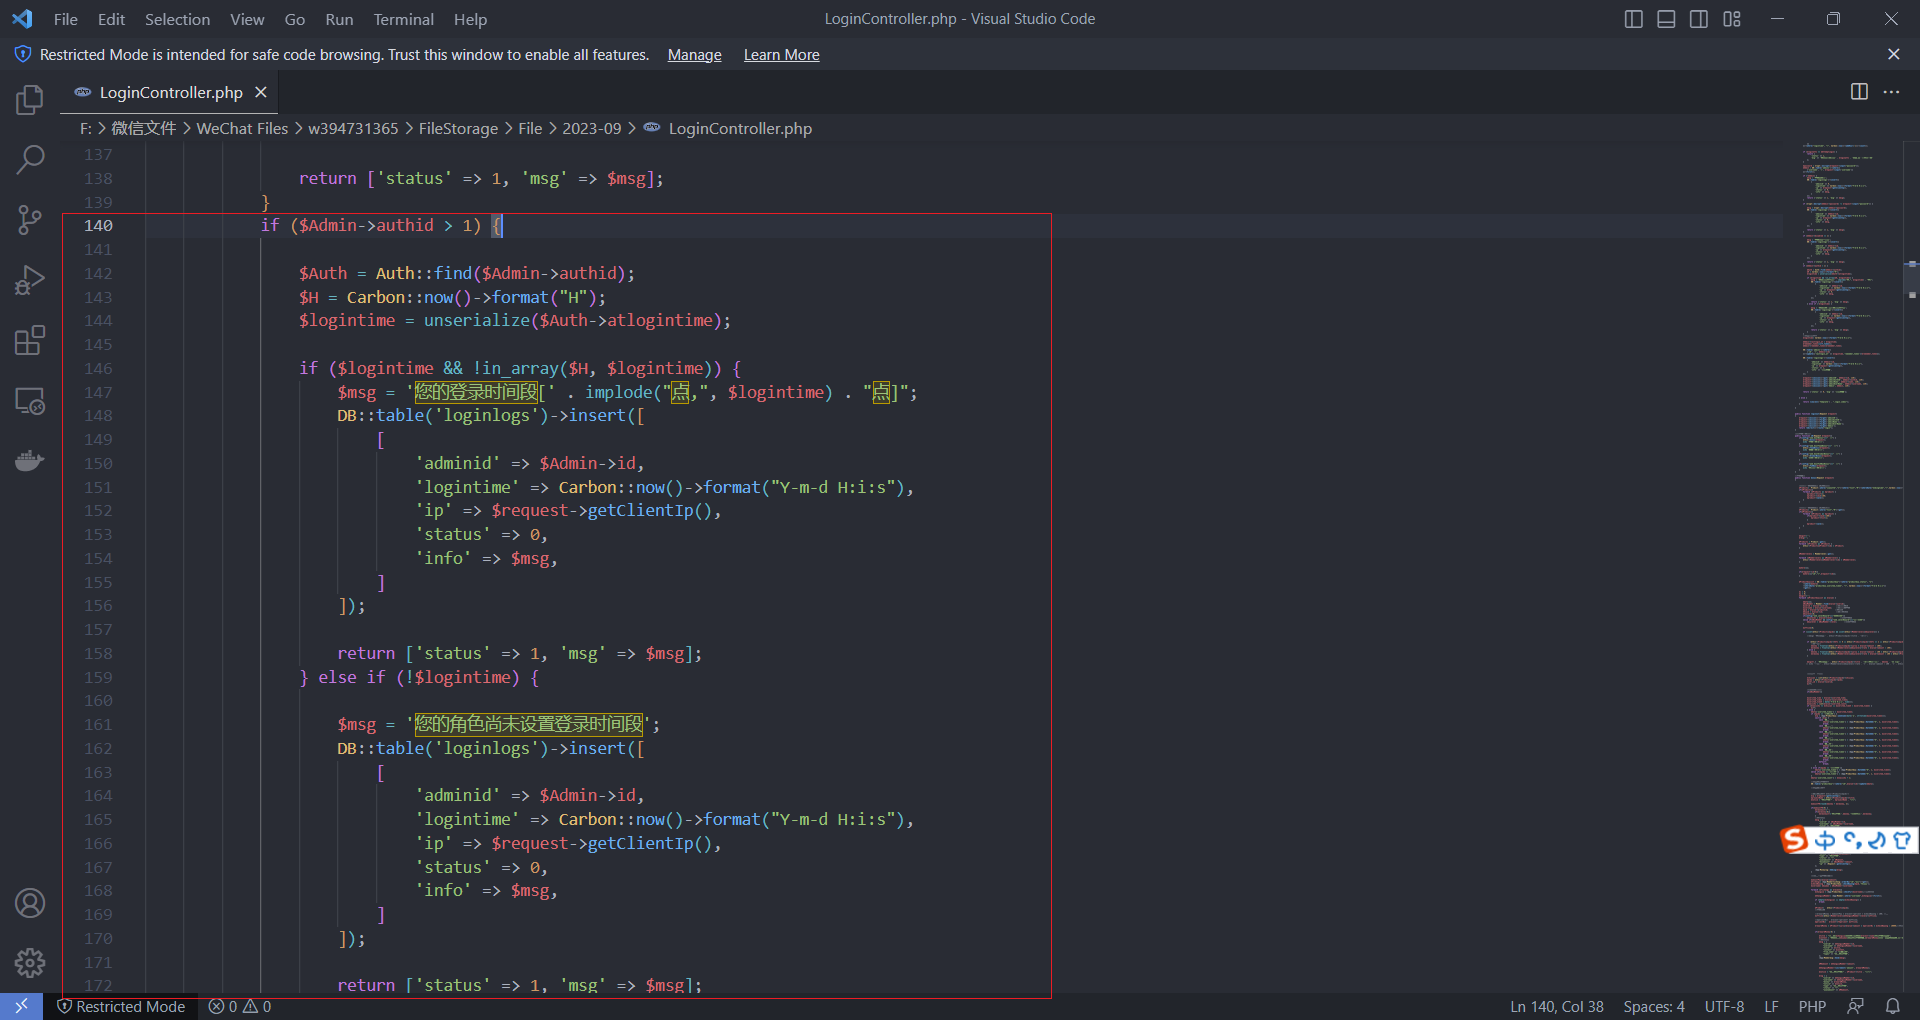Open the Manage gear menu
1920x1020 pixels.
30,963
